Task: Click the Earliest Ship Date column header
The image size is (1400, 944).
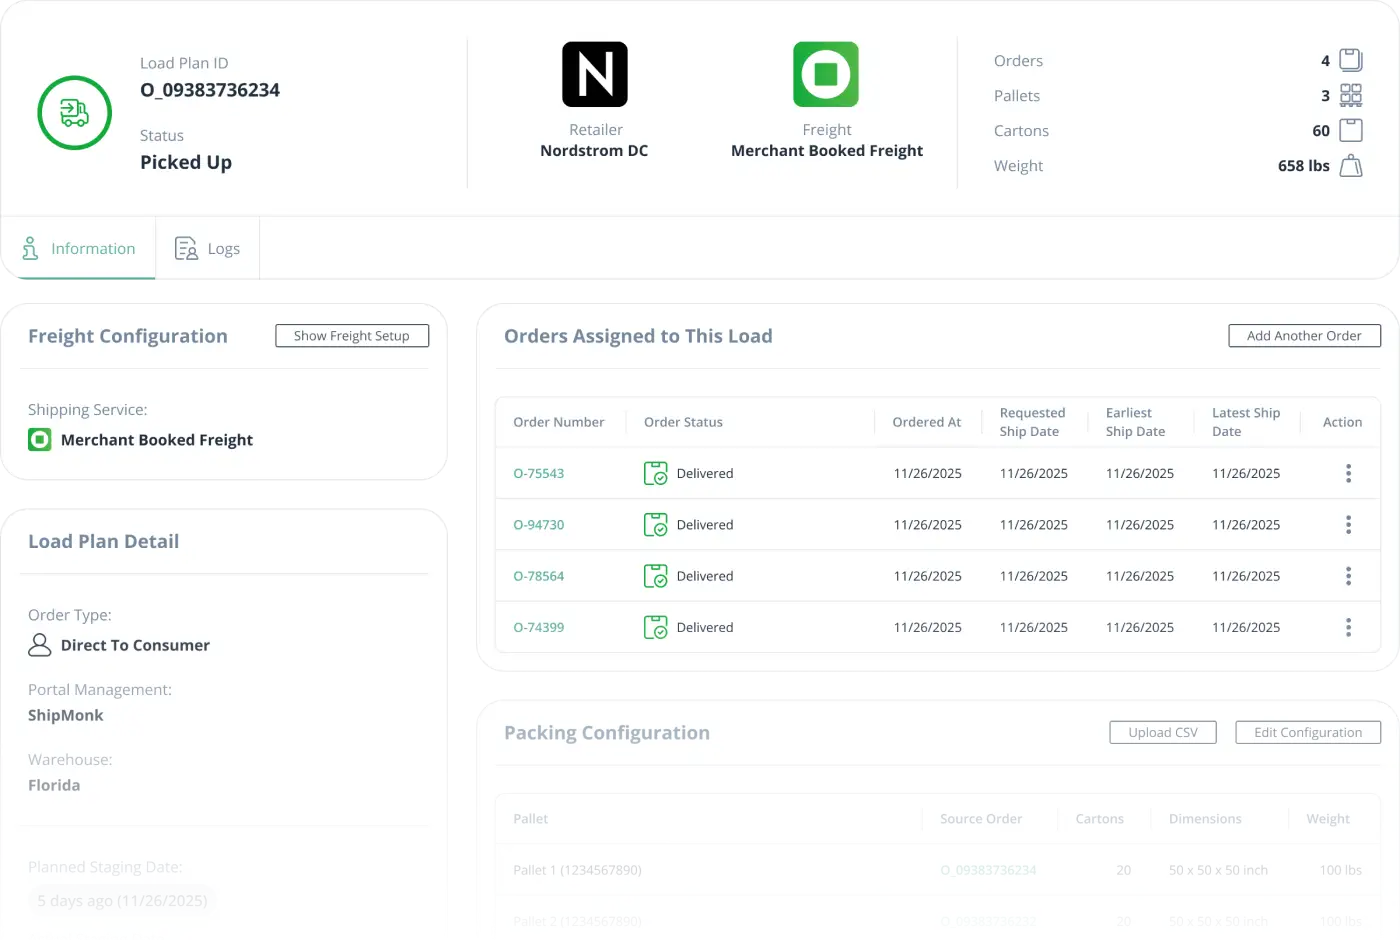Action: coord(1135,422)
